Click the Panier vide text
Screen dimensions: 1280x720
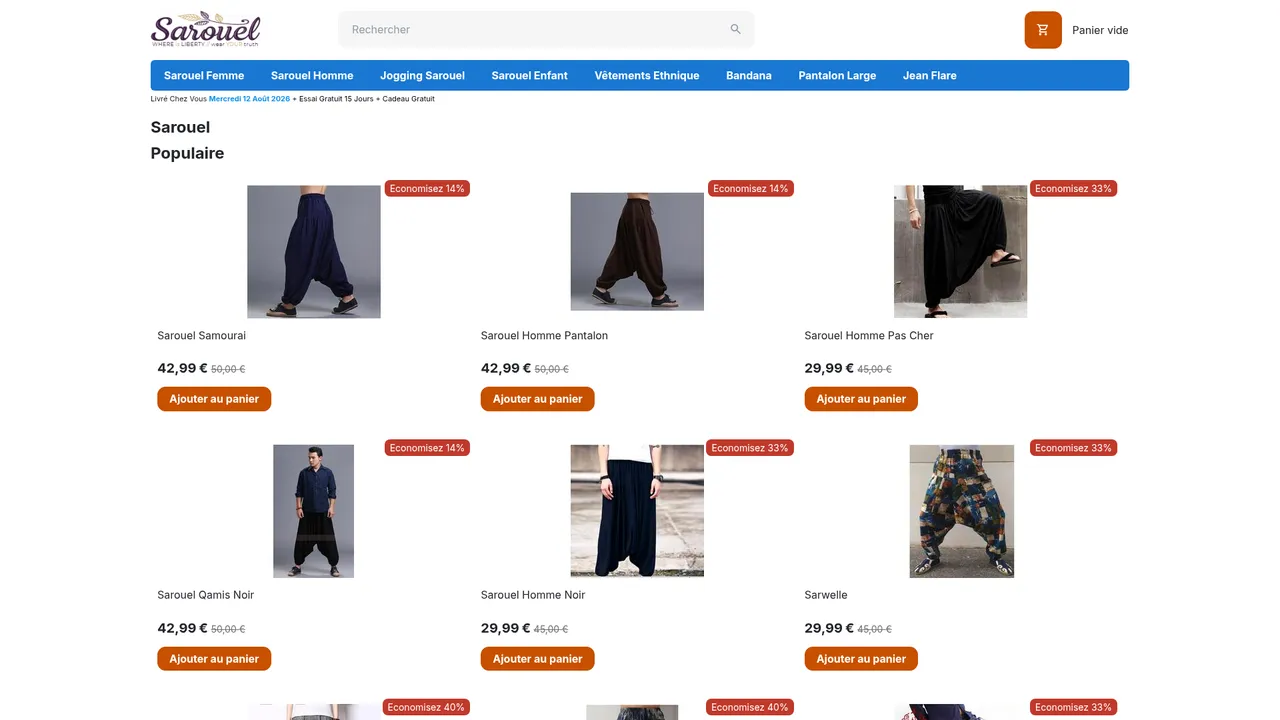(1100, 30)
